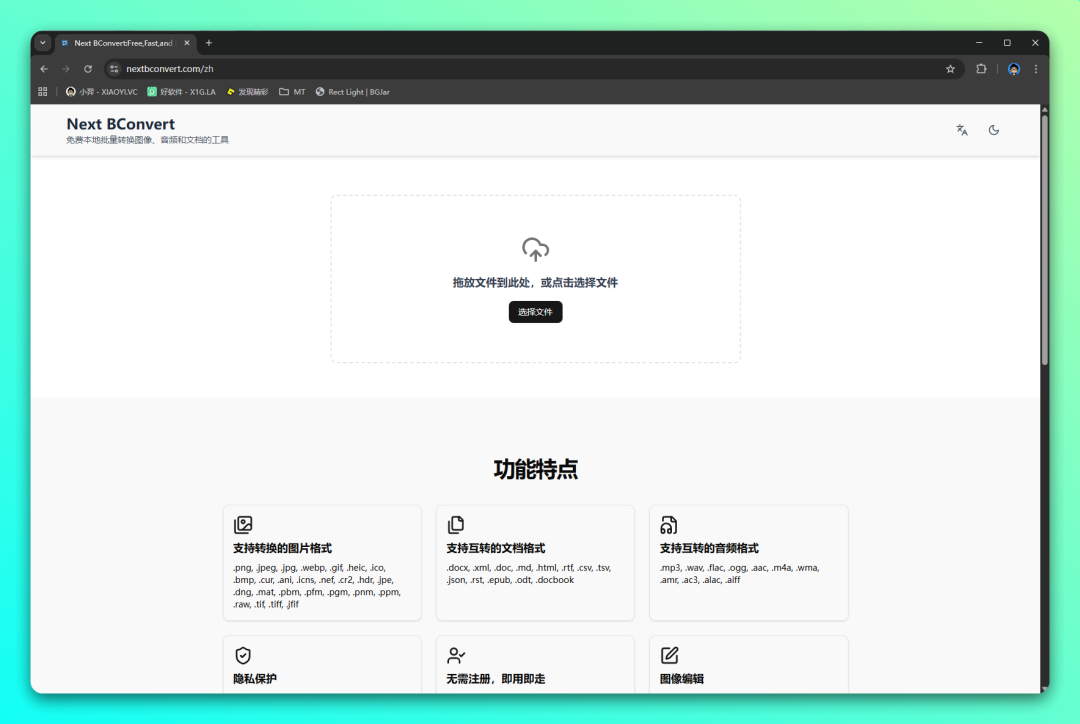Click the Next BConvert logo title

[121, 124]
